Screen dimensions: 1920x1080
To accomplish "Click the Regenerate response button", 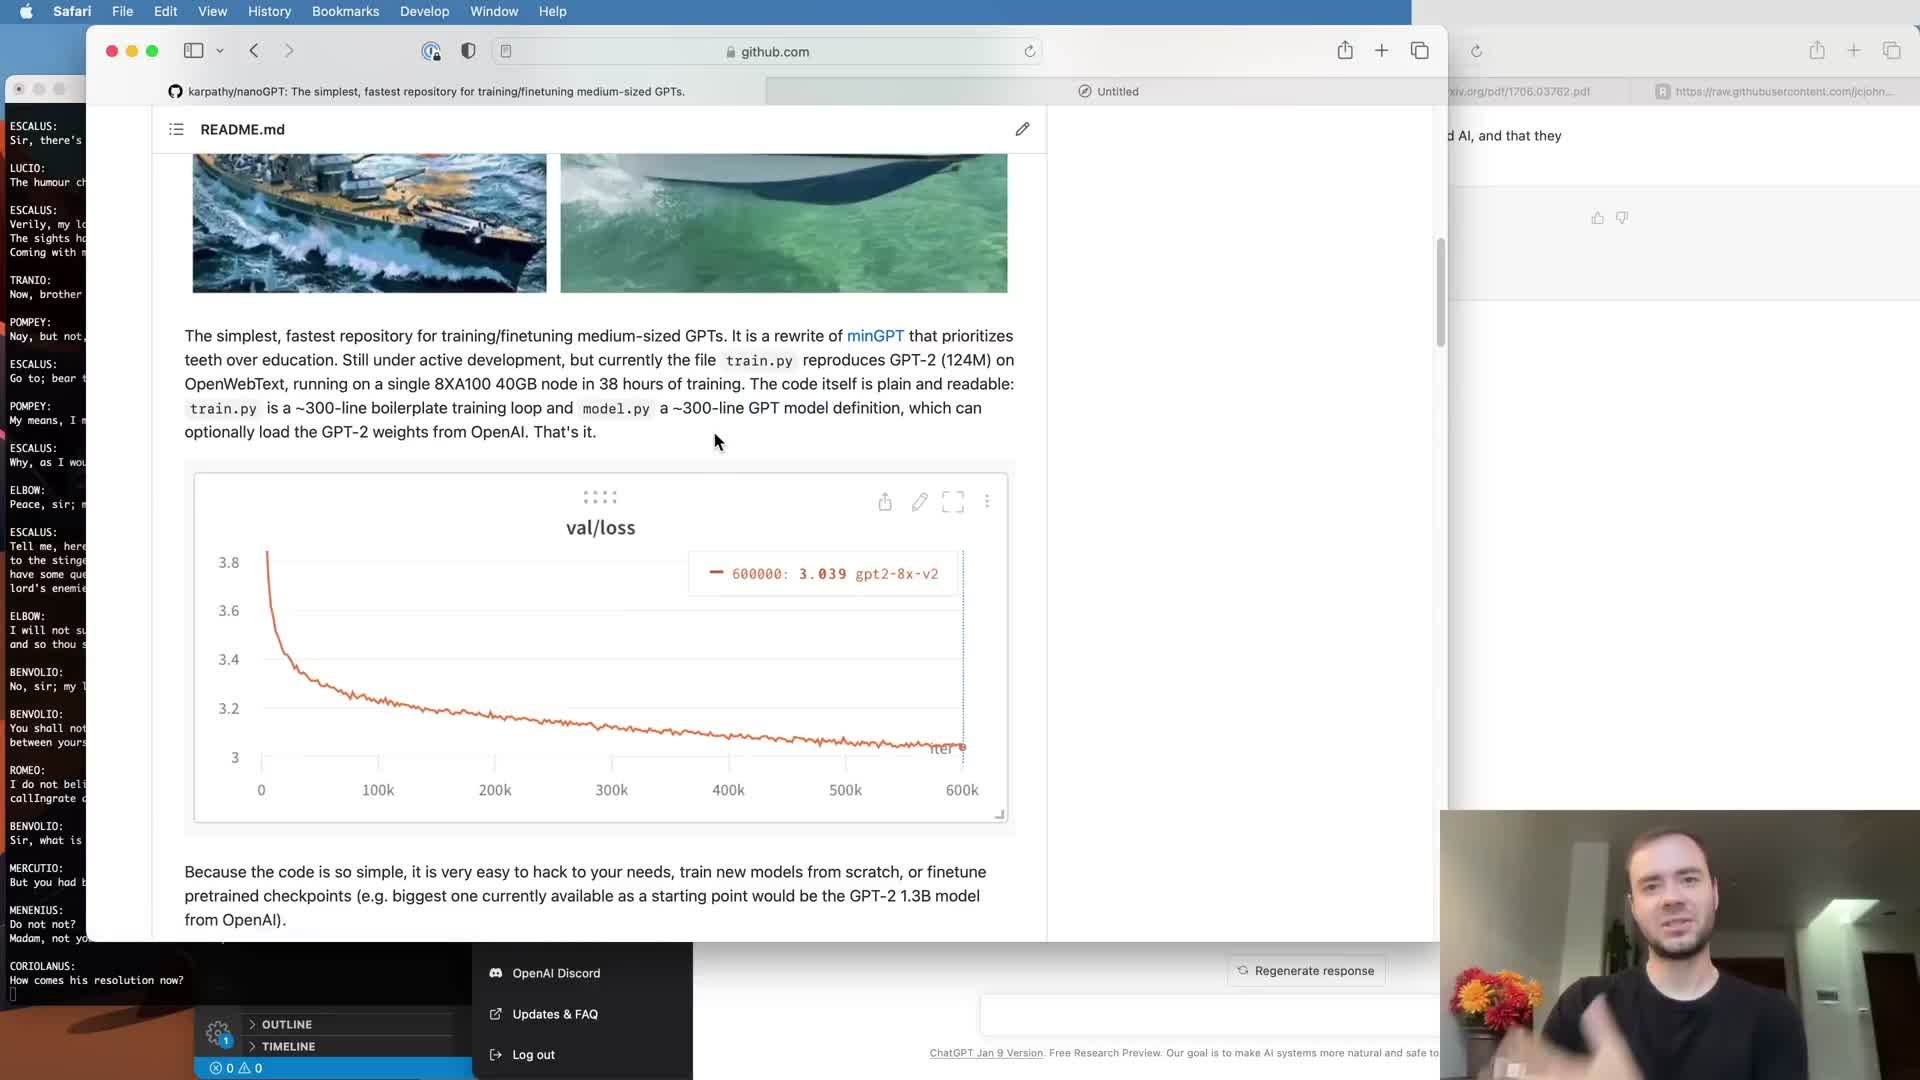I will (x=1306, y=970).
